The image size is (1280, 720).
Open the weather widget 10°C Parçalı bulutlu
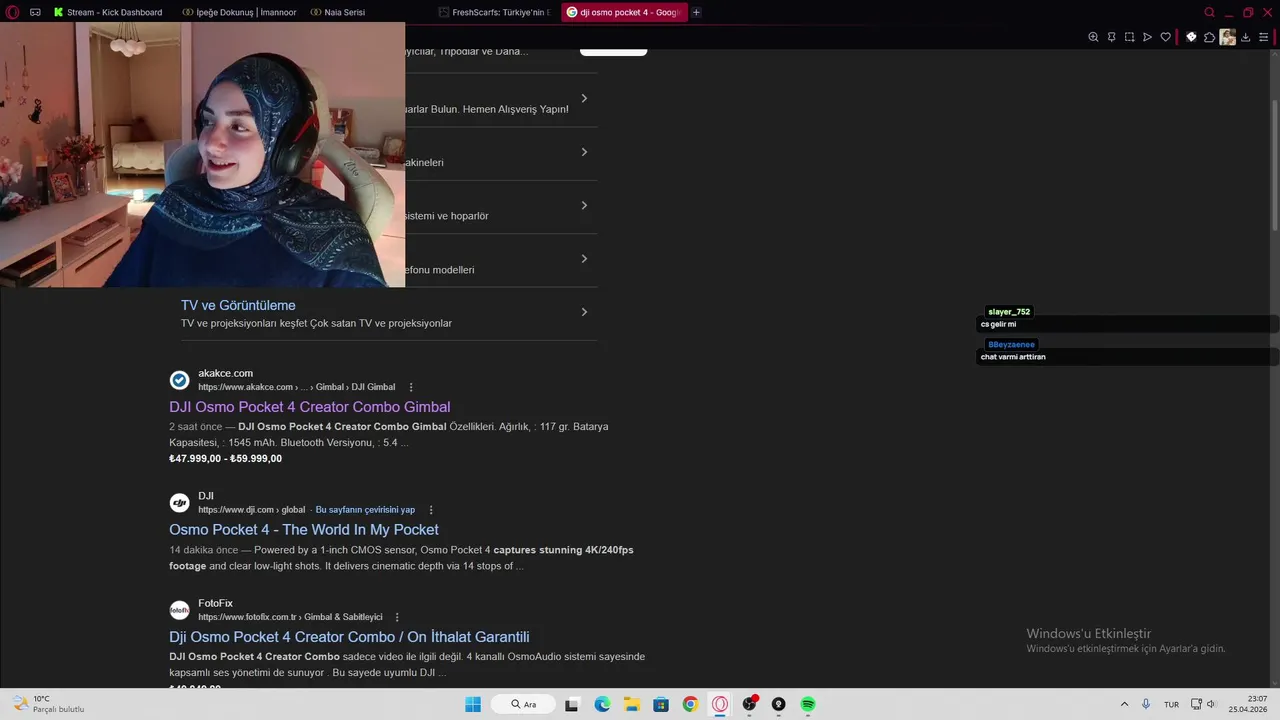pyautogui.click(x=48, y=704)
